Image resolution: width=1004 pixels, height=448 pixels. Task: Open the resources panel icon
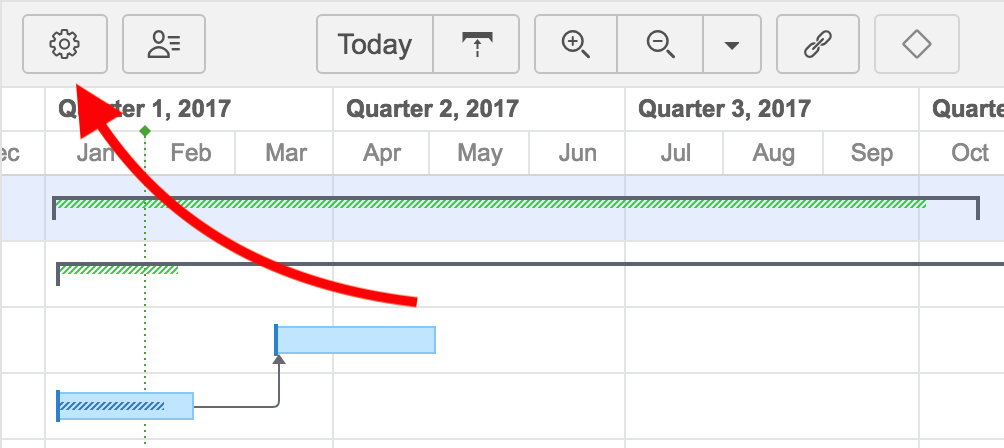pos(164,44)
